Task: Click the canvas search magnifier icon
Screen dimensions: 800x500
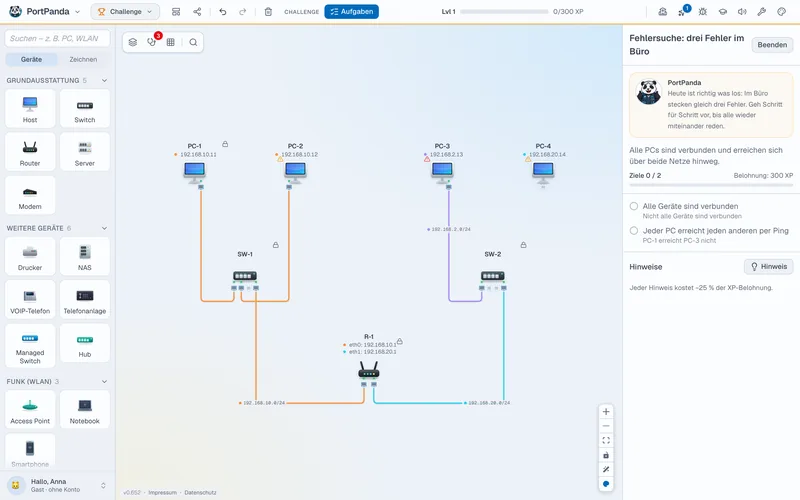Action: point(193,42)
